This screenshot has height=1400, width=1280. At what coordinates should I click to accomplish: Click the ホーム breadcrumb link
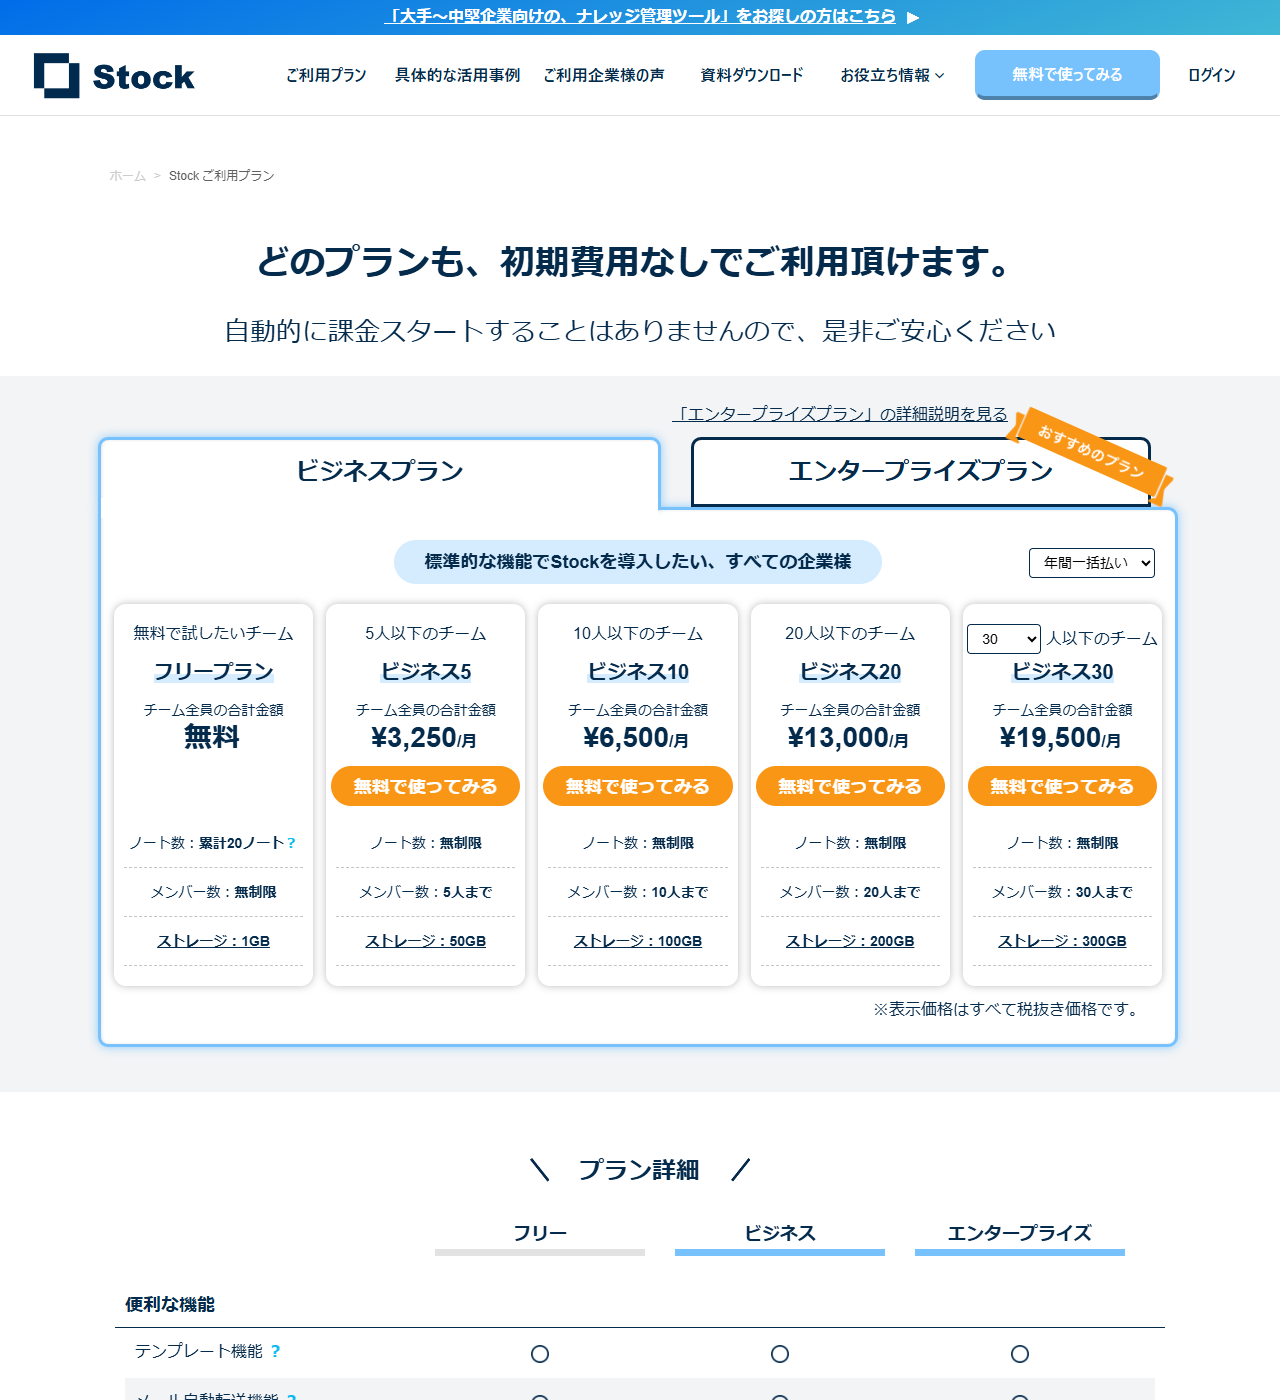(128, 176)
